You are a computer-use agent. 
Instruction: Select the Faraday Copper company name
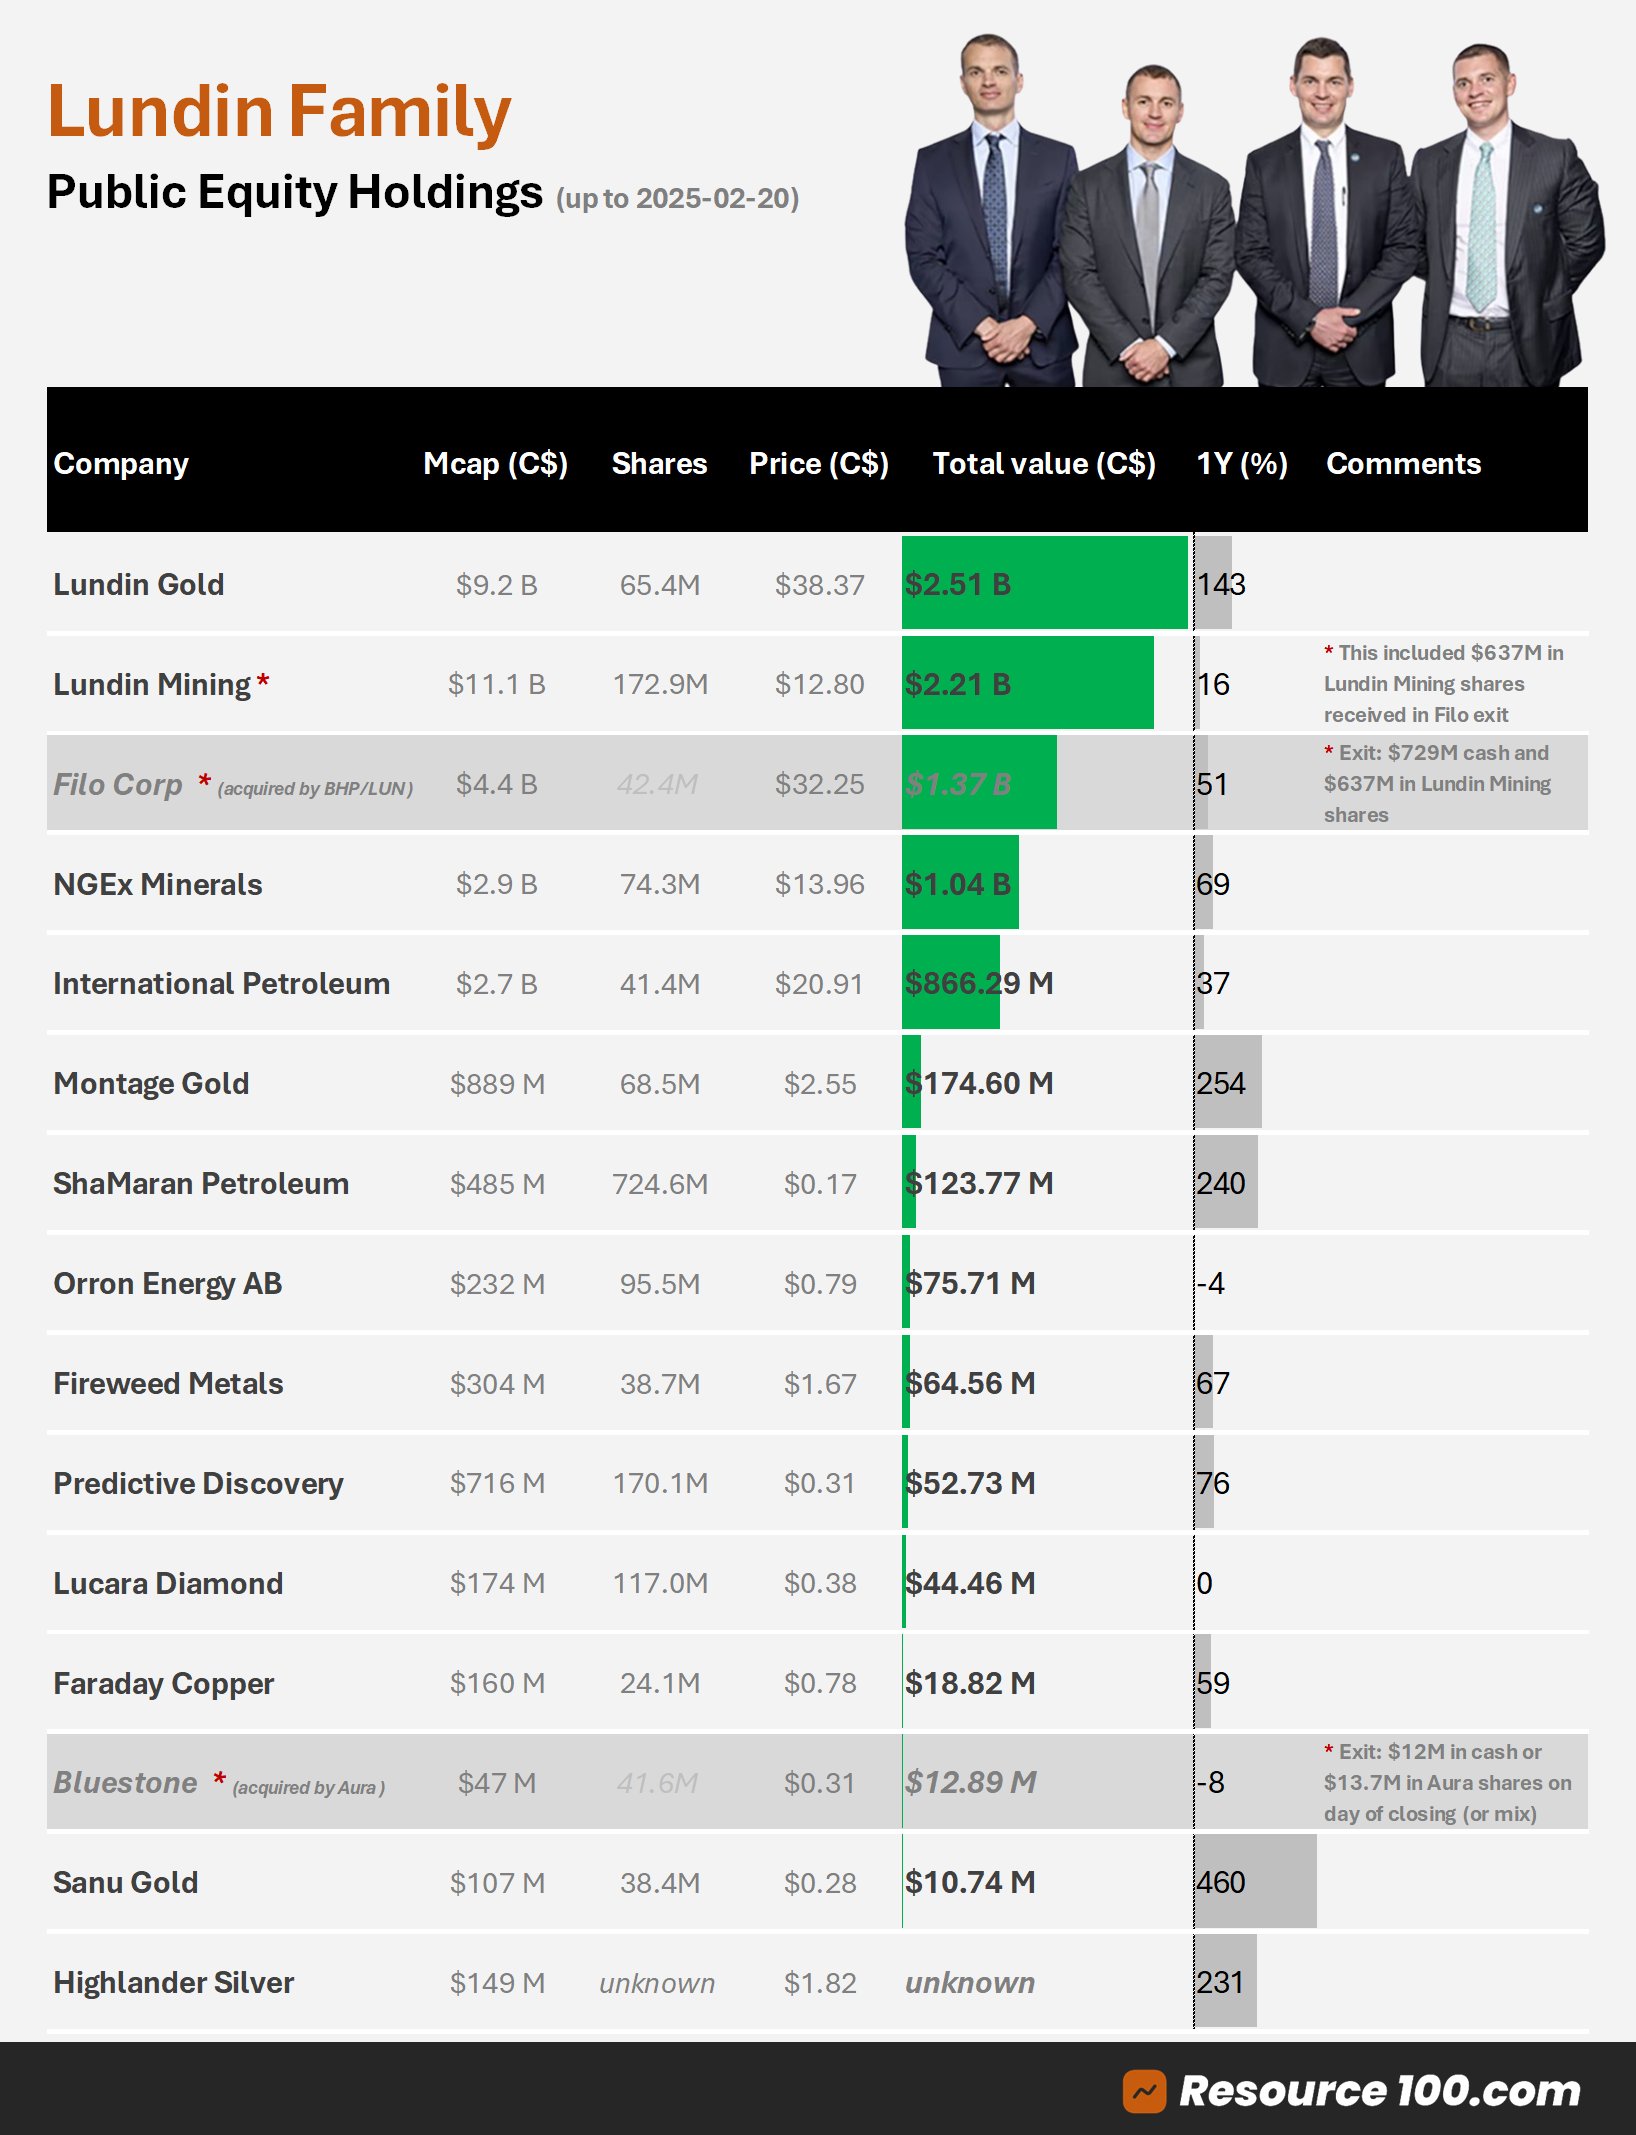click(163, 1684)
